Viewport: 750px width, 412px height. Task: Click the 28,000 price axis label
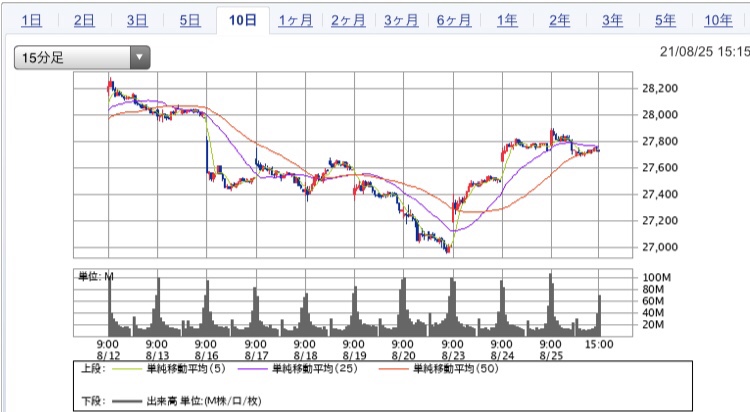[x=660, y=115]
